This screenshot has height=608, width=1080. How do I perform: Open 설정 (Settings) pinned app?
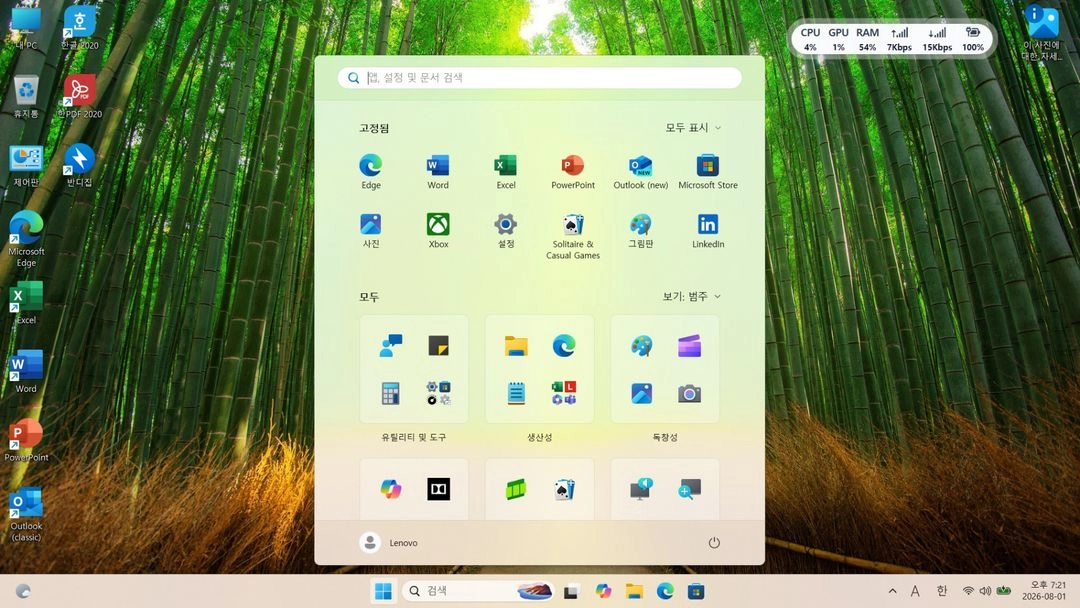(506, 231)
